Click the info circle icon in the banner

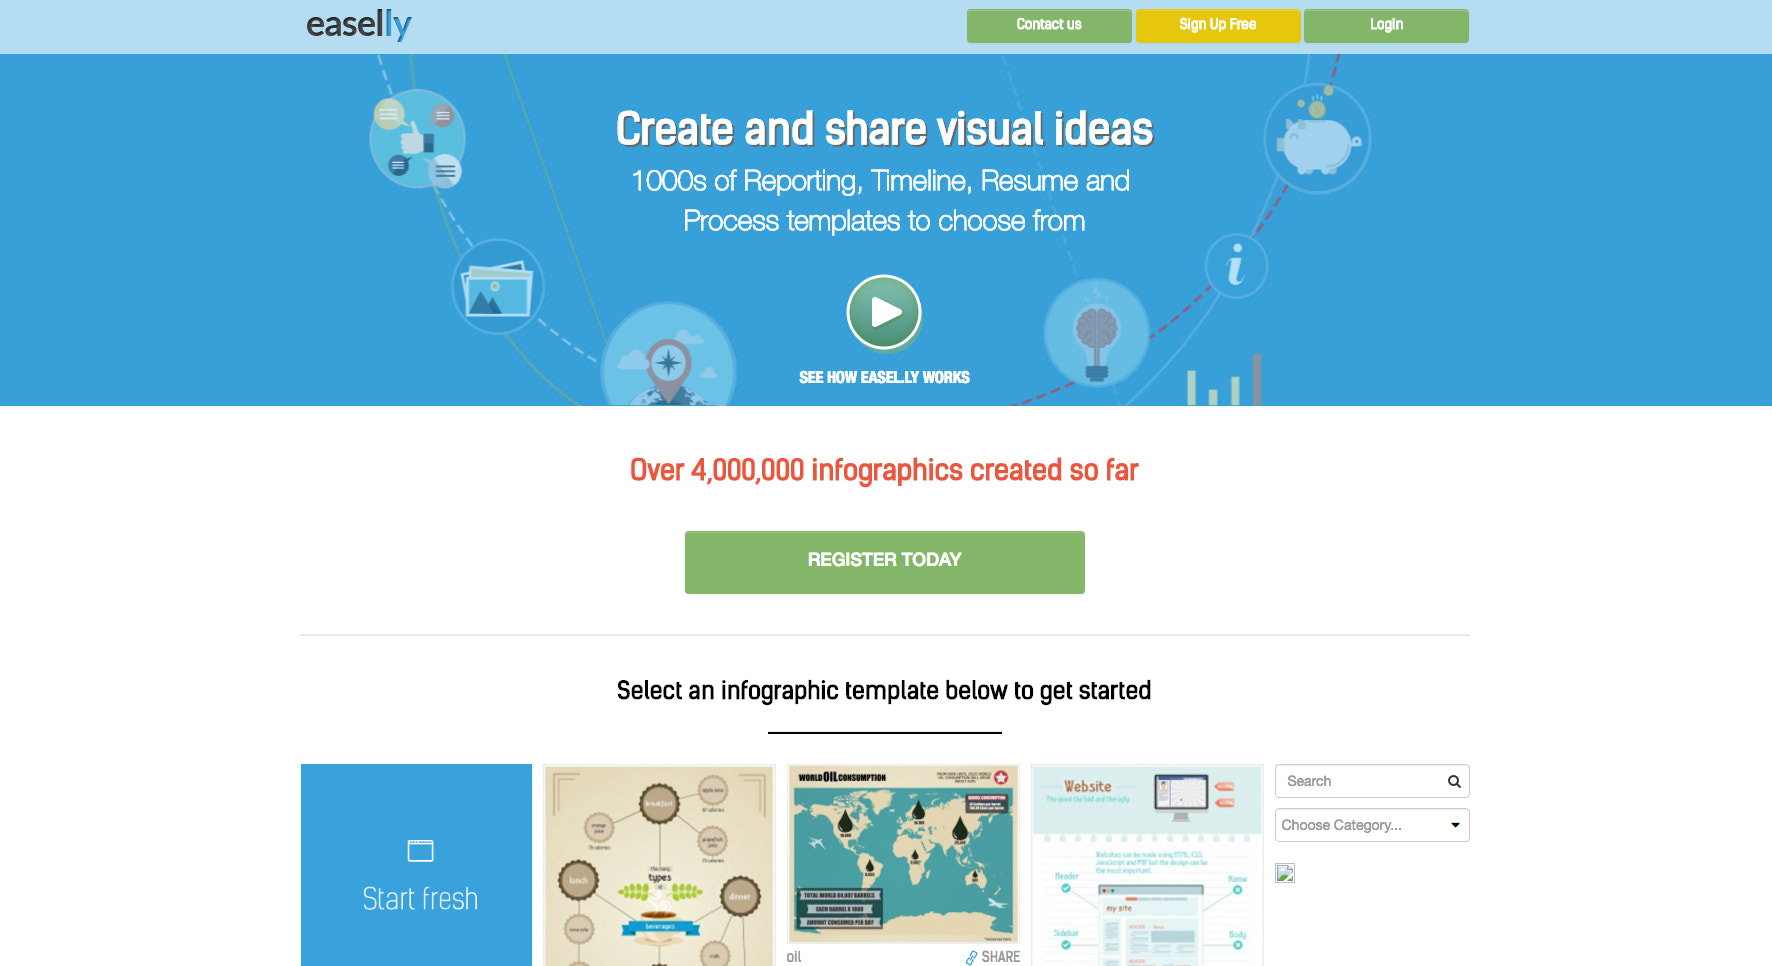pyautogui.click(x=1235, y=267)
